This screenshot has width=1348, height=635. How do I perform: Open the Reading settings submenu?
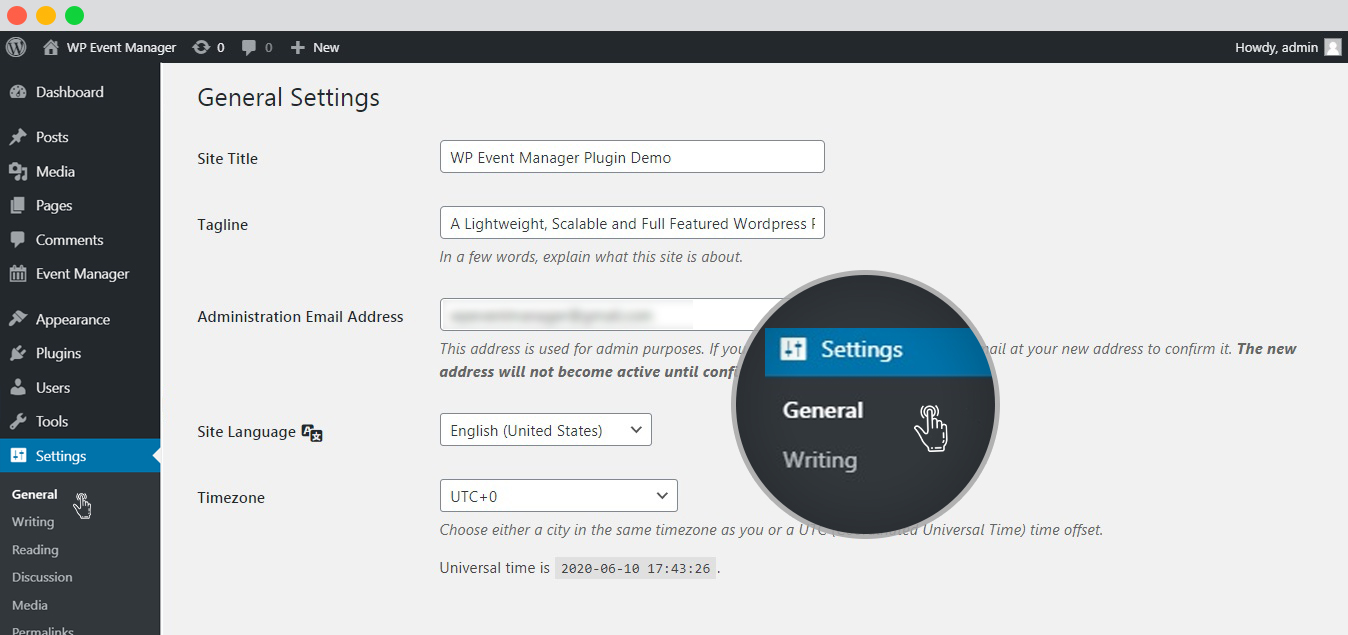[x=35, y=550]
